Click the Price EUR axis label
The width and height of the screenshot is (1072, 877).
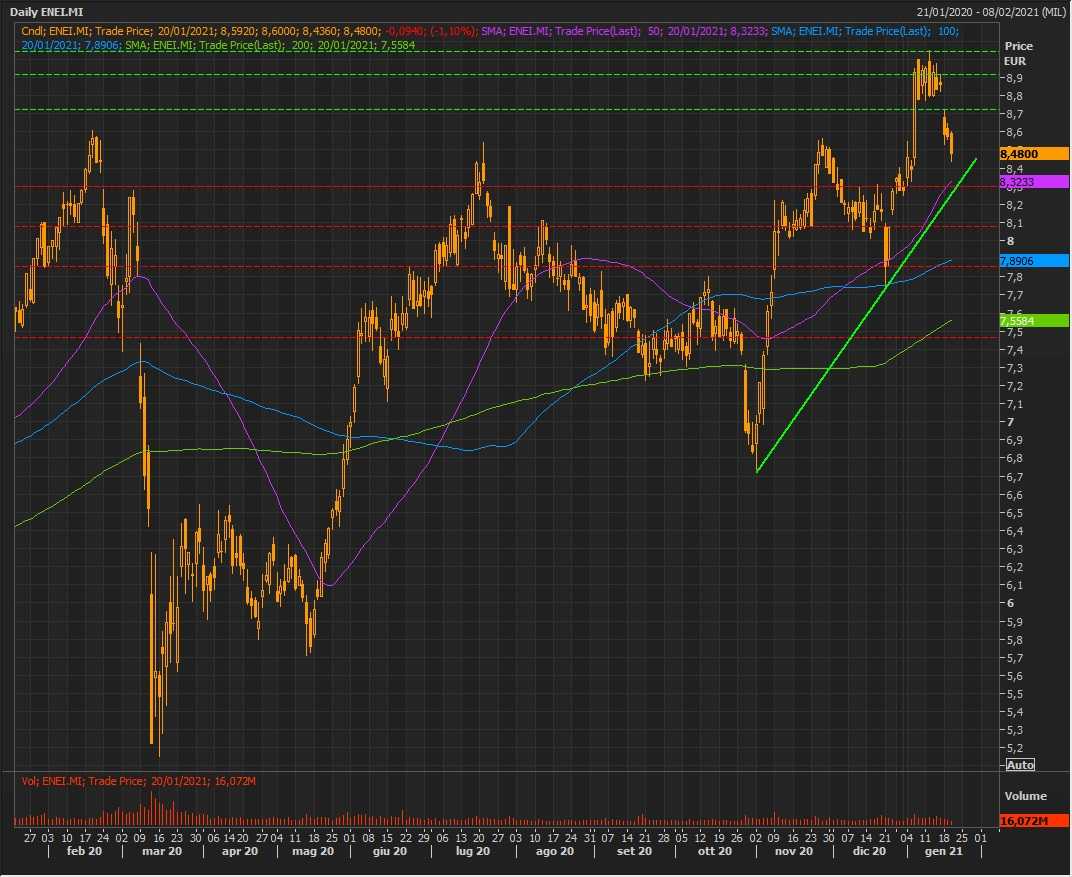pyautogui.click(x=1019, y=53)
